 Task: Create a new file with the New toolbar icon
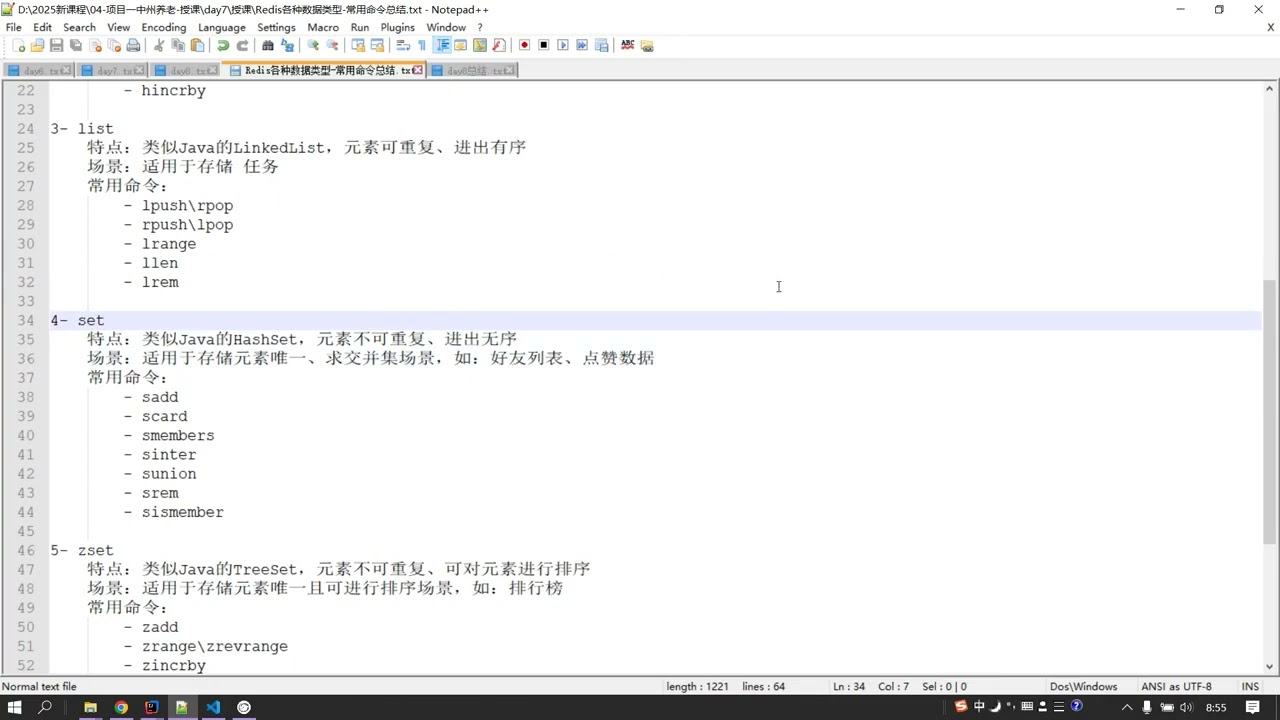tap(18, 45)
